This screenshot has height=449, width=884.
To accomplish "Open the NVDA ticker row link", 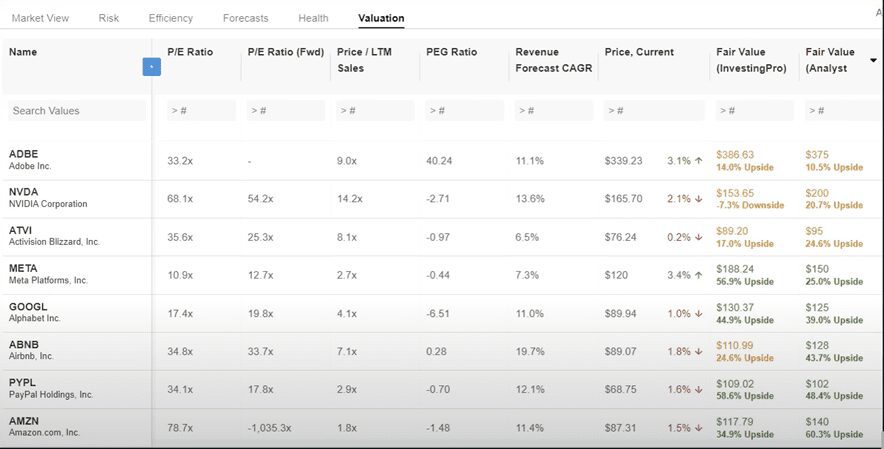I will (22, 192).
